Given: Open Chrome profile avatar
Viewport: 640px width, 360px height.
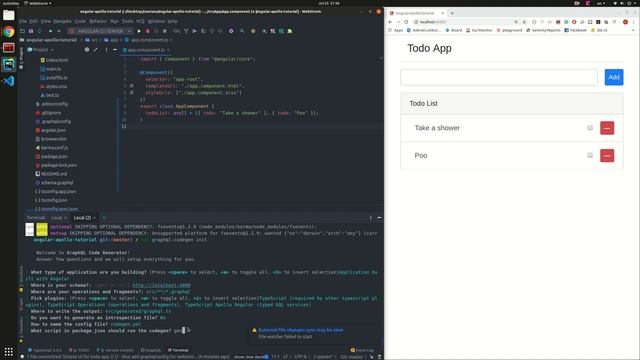Looking at the screenshot, I should pos(625,22).
